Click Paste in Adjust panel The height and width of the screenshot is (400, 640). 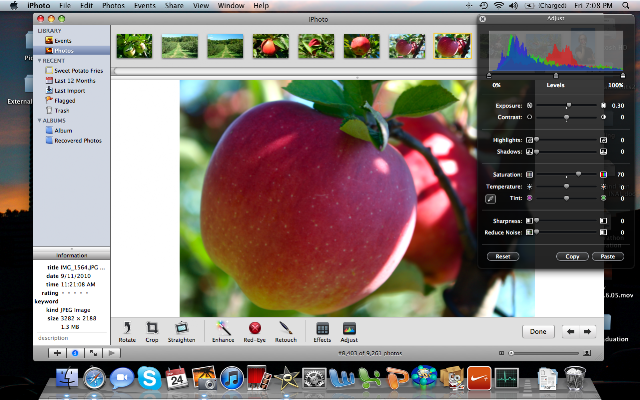click(x=608, y=256)
